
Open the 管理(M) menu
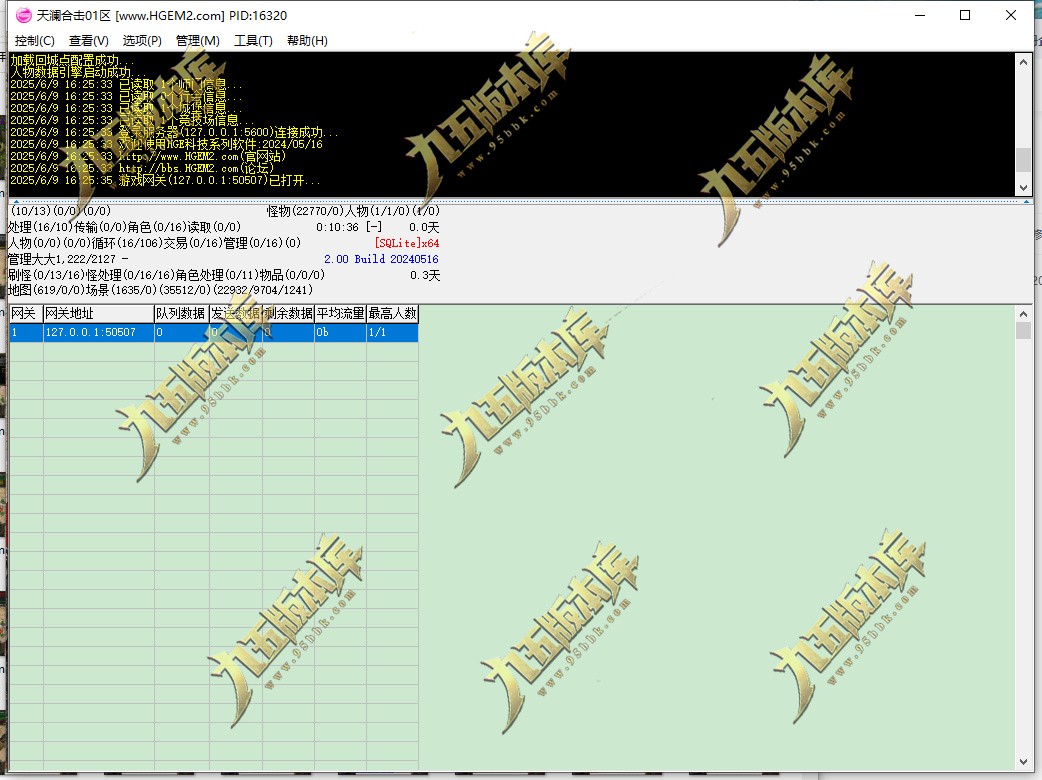coord(197,41)
